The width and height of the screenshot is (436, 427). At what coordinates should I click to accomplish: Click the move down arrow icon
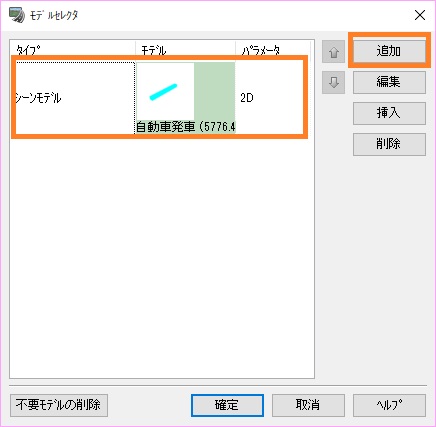click(x=333, y=82)
